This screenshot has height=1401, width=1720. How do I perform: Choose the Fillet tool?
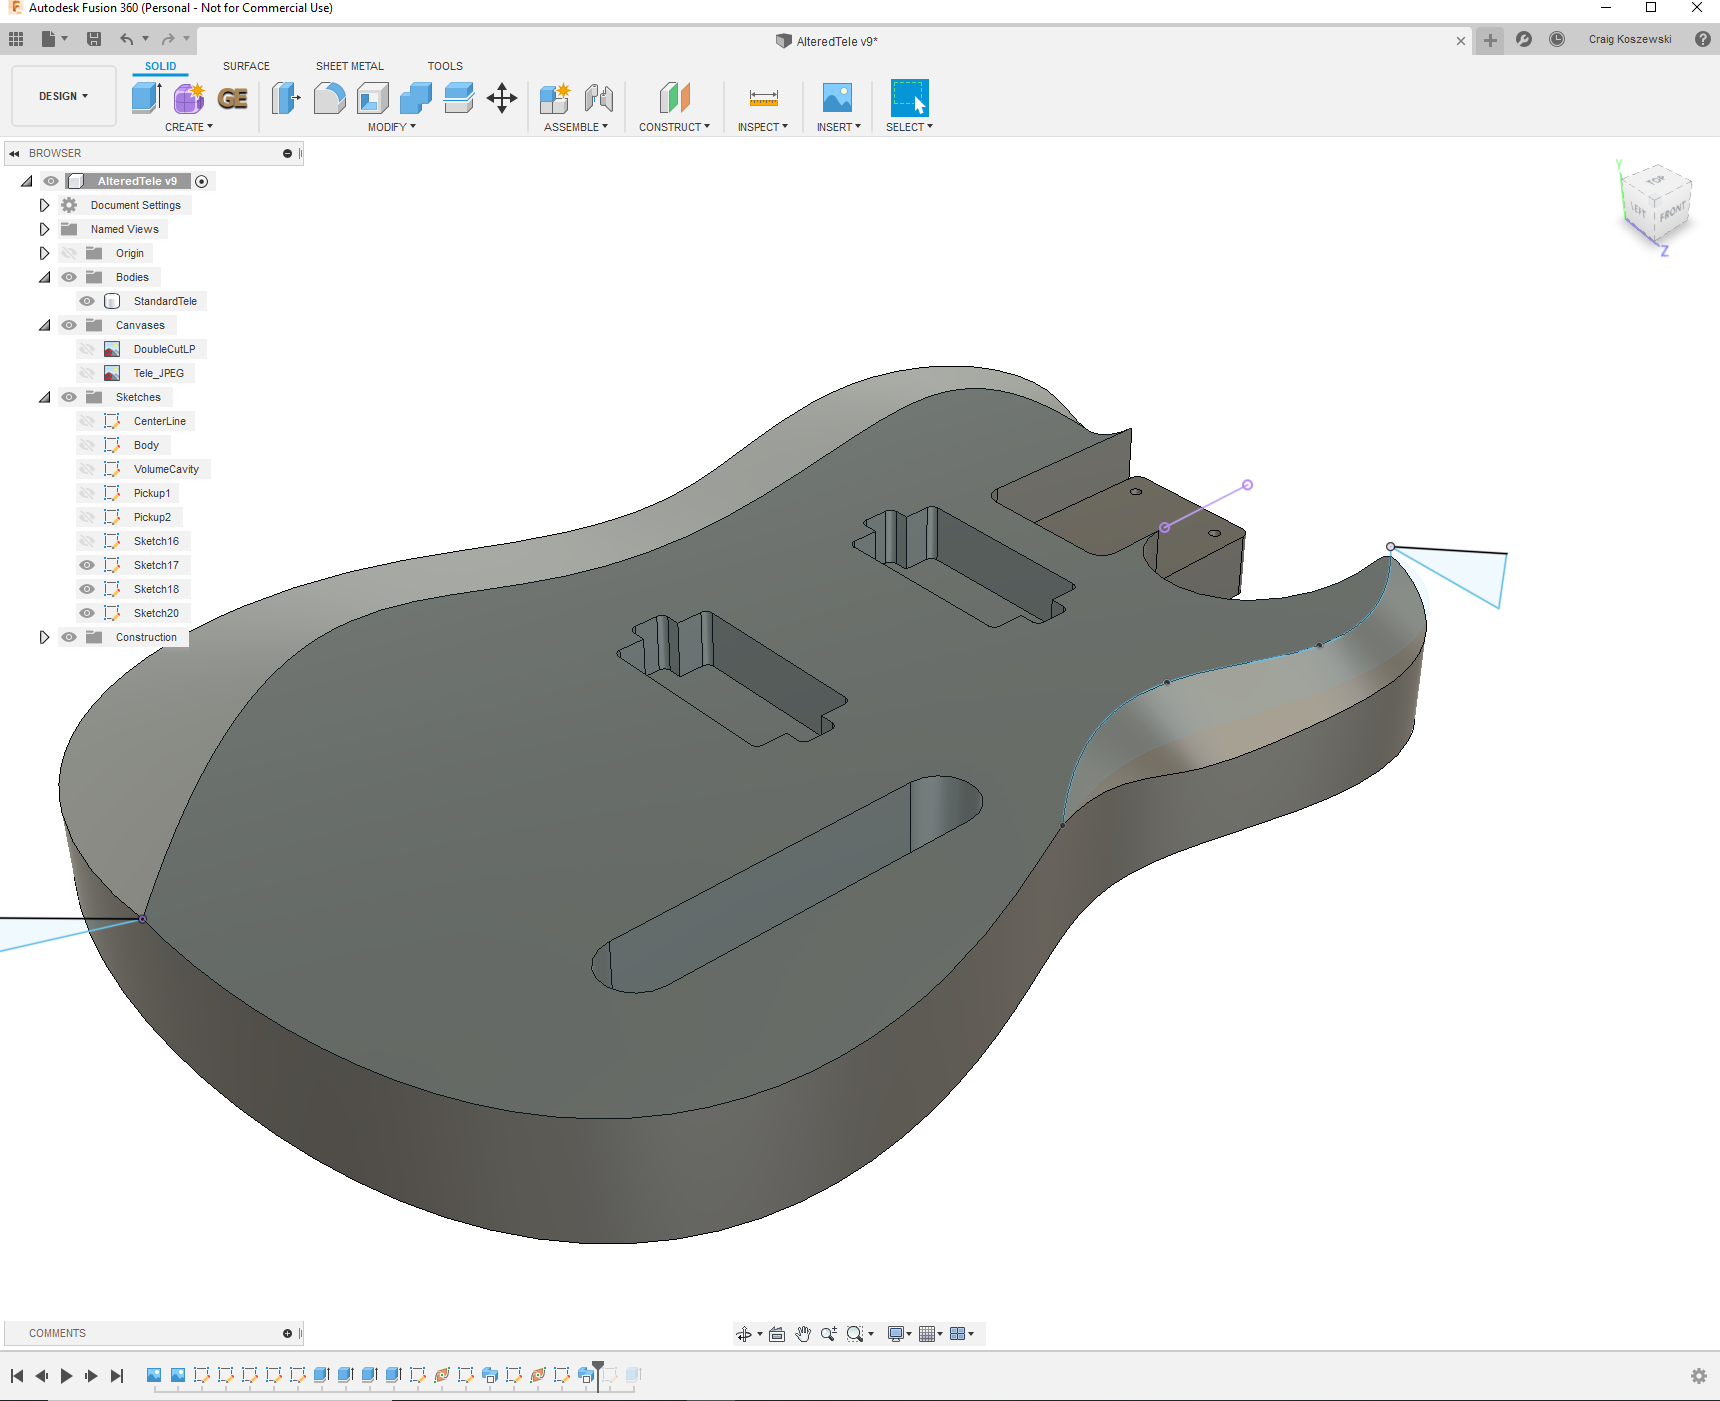[329, 98]
